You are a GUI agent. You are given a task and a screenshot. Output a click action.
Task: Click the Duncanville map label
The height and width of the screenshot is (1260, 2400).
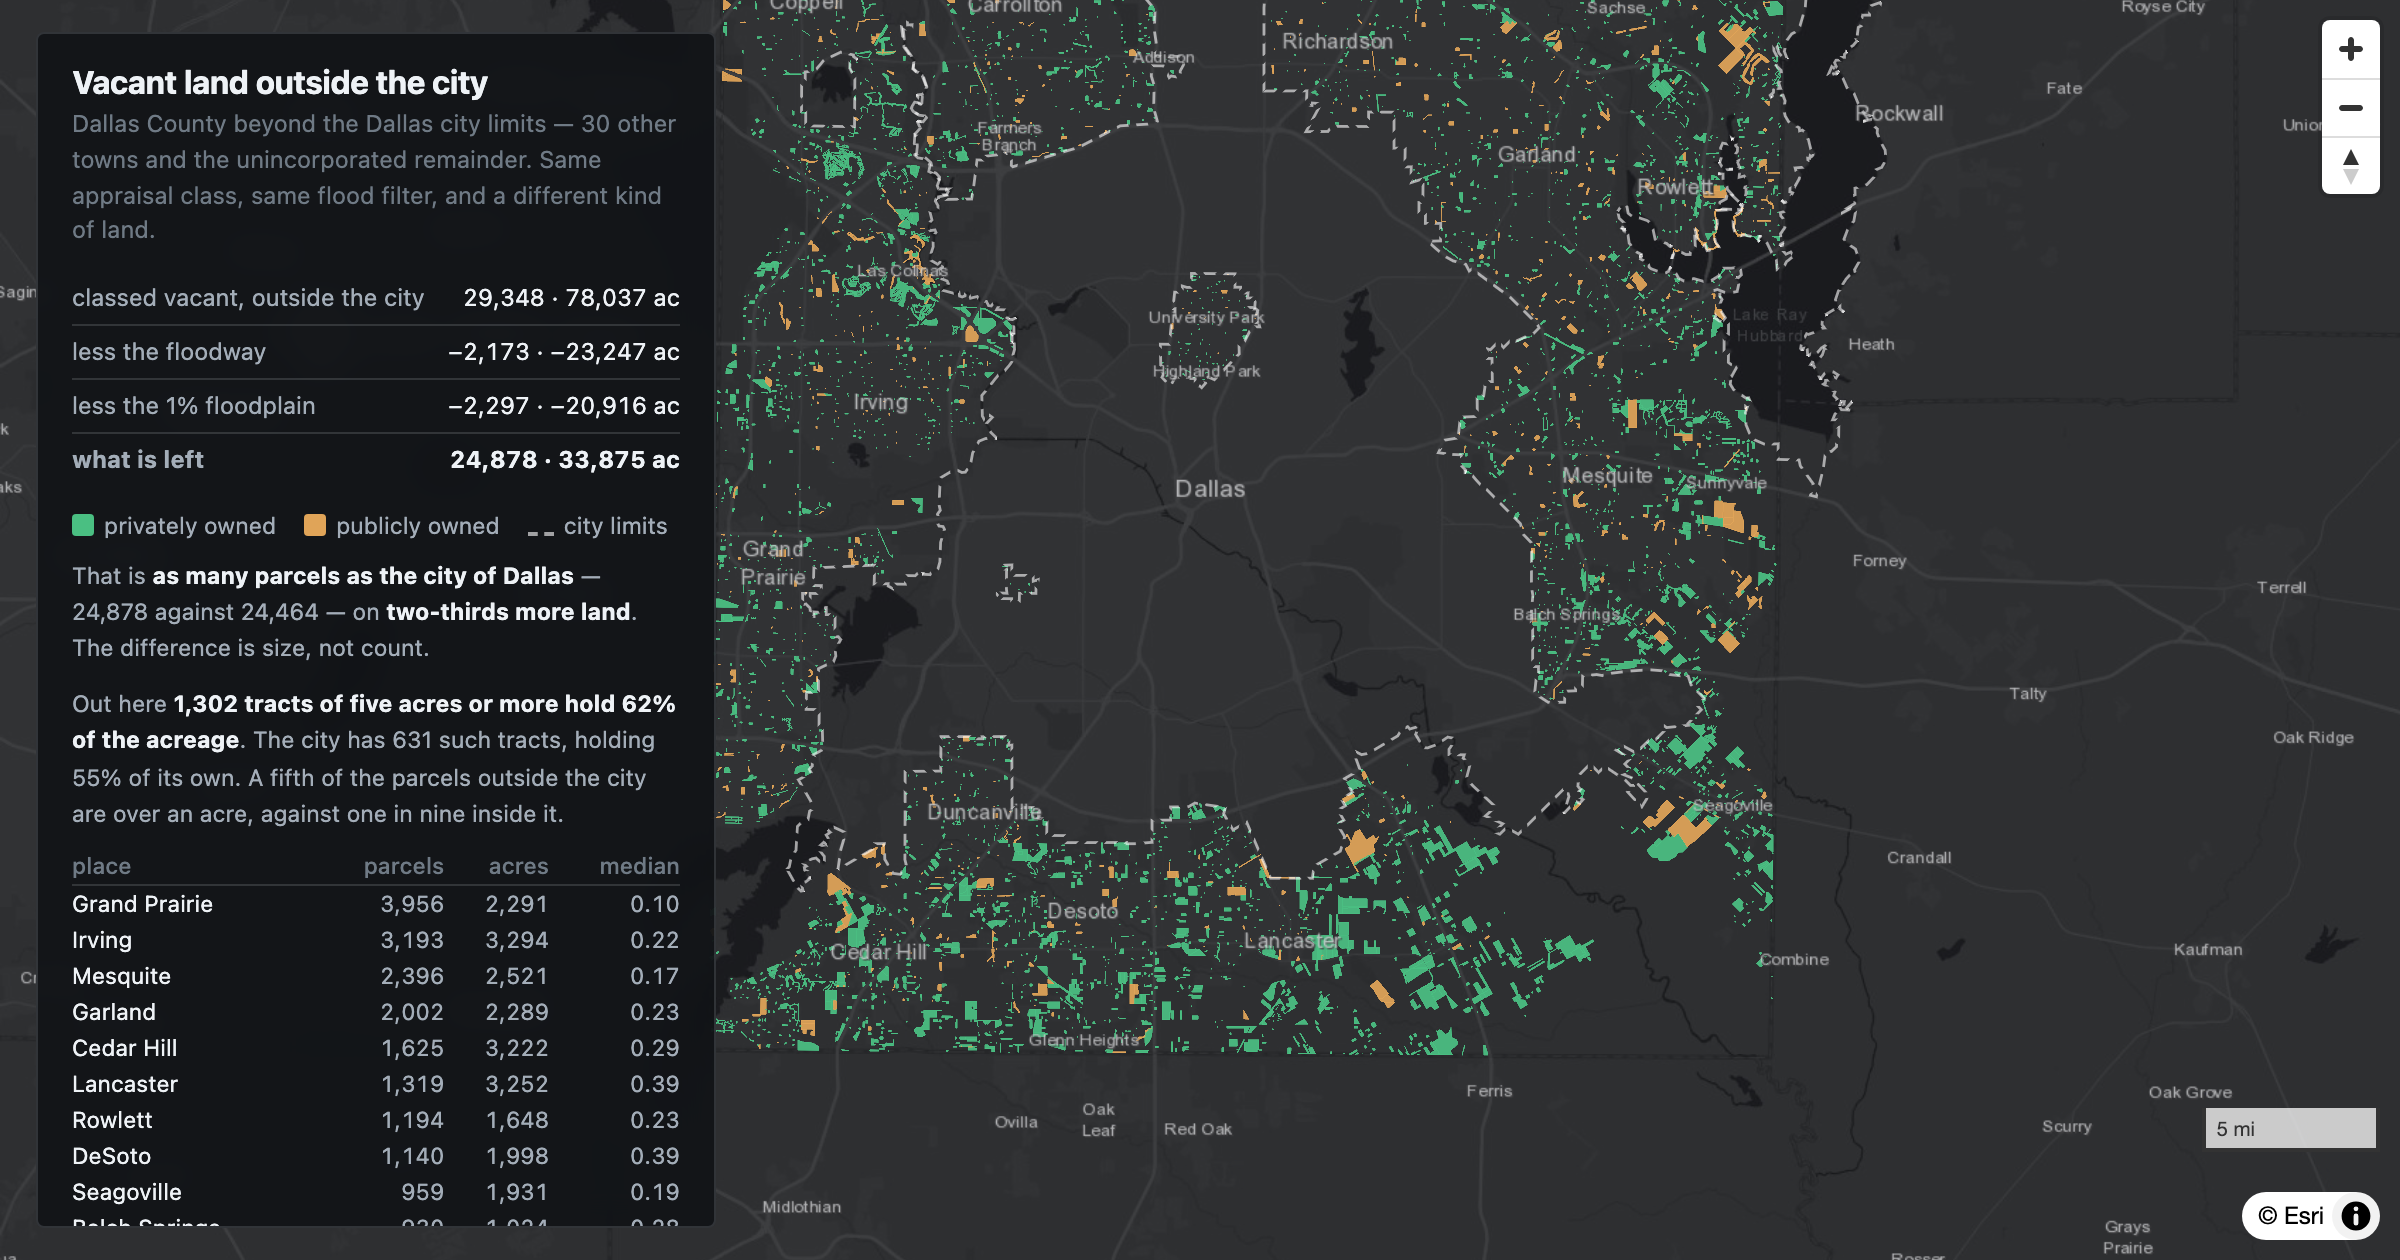(x=984, y=812)
